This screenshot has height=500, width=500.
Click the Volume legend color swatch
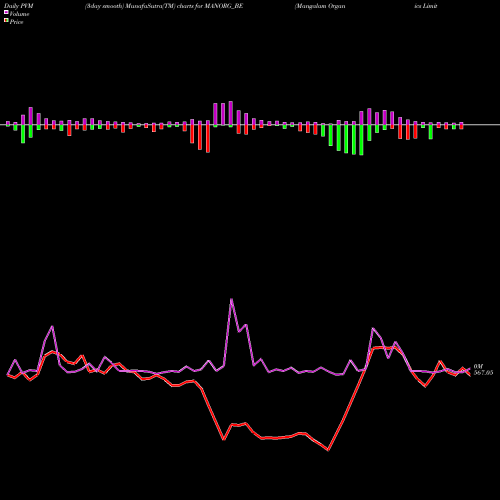pos(6,12)
